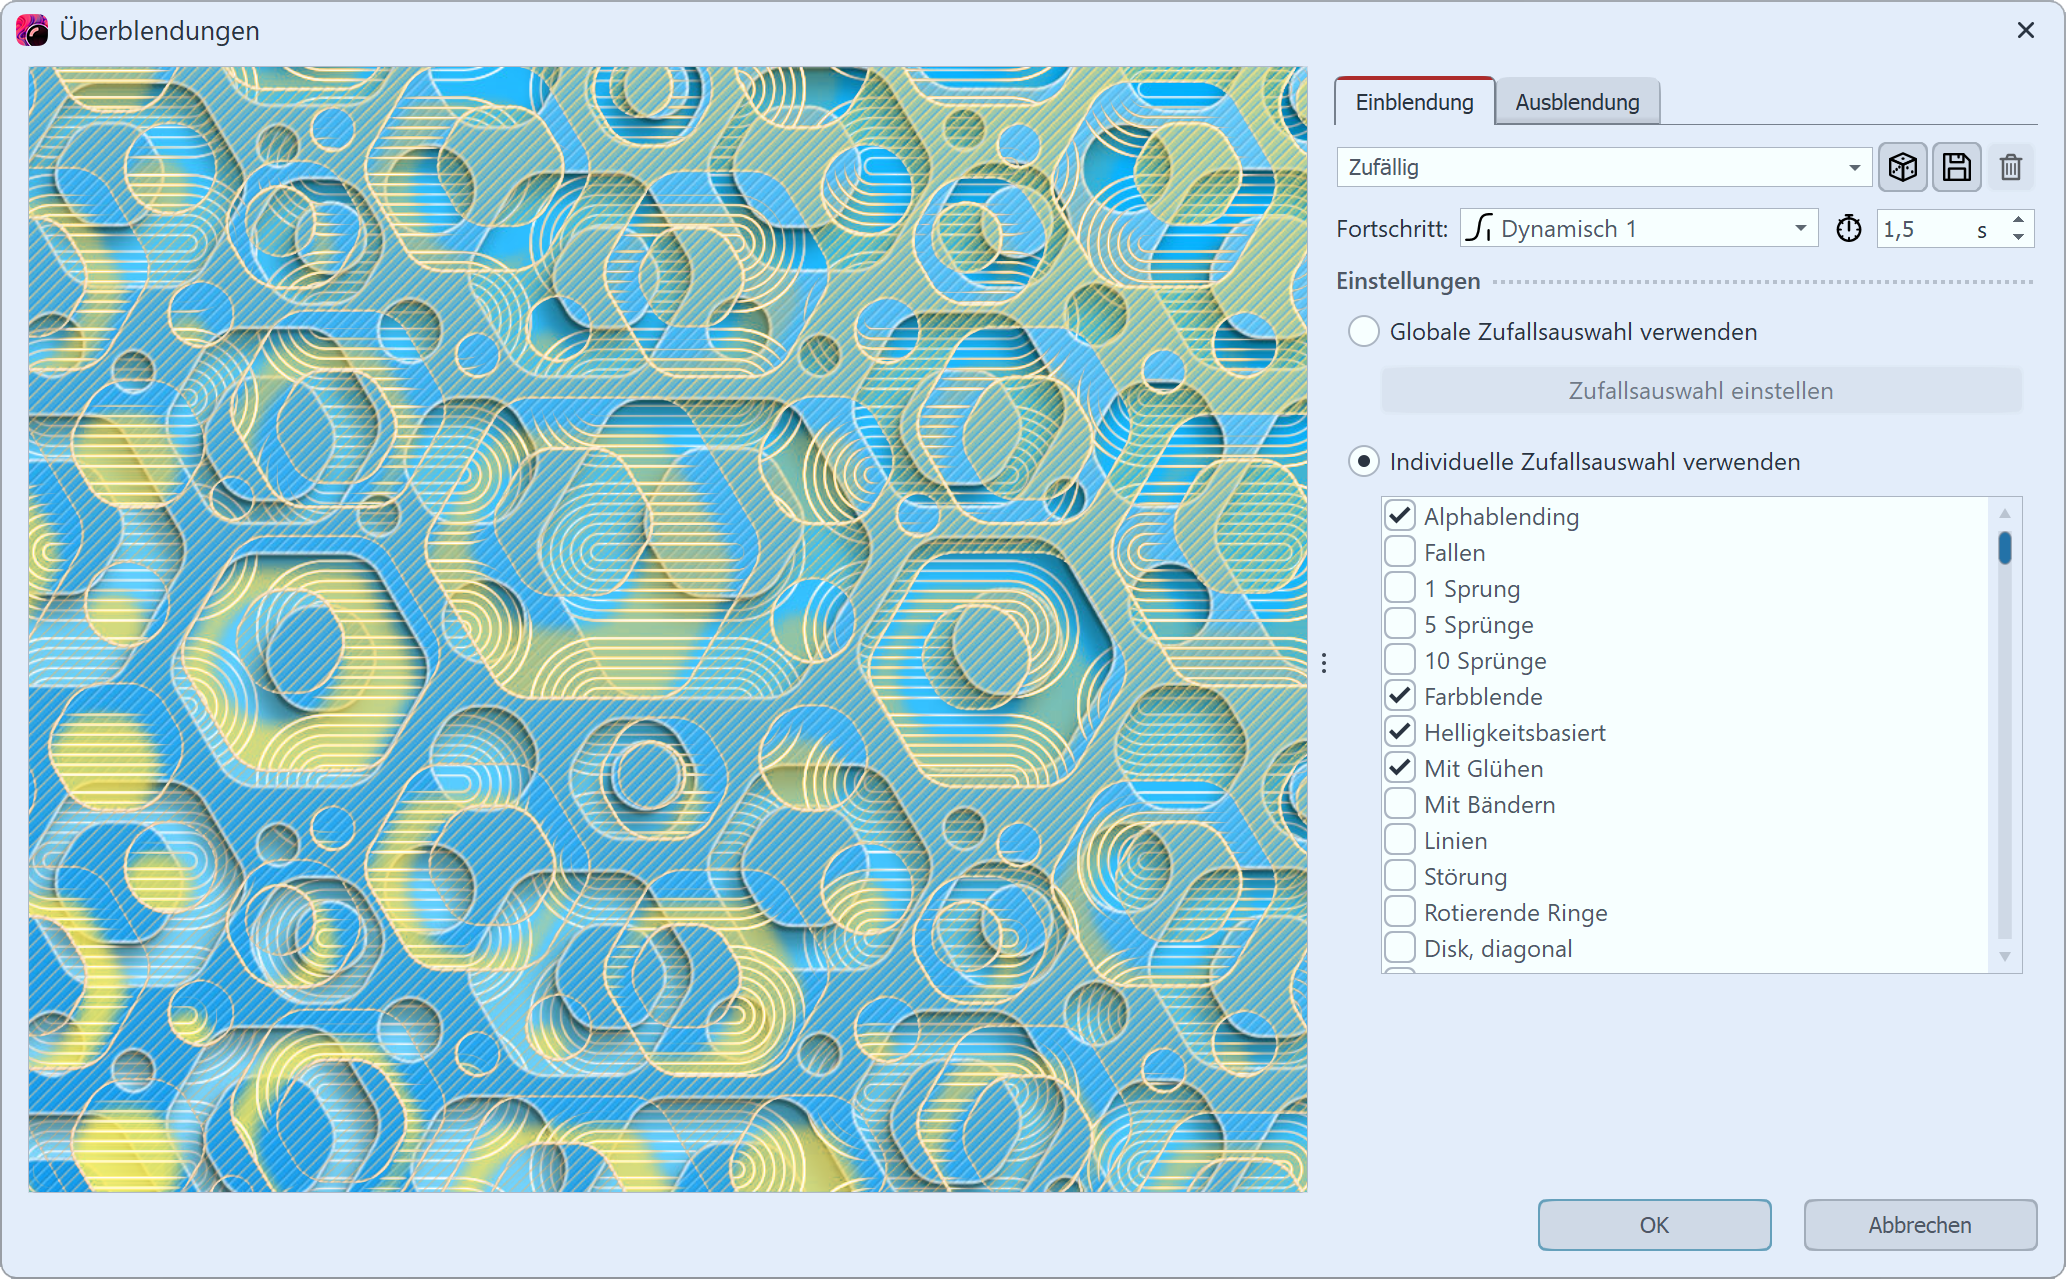
Task: Increase duration with the up stepper arrow
Action: pyautogui.click(x=2018, y=220)
